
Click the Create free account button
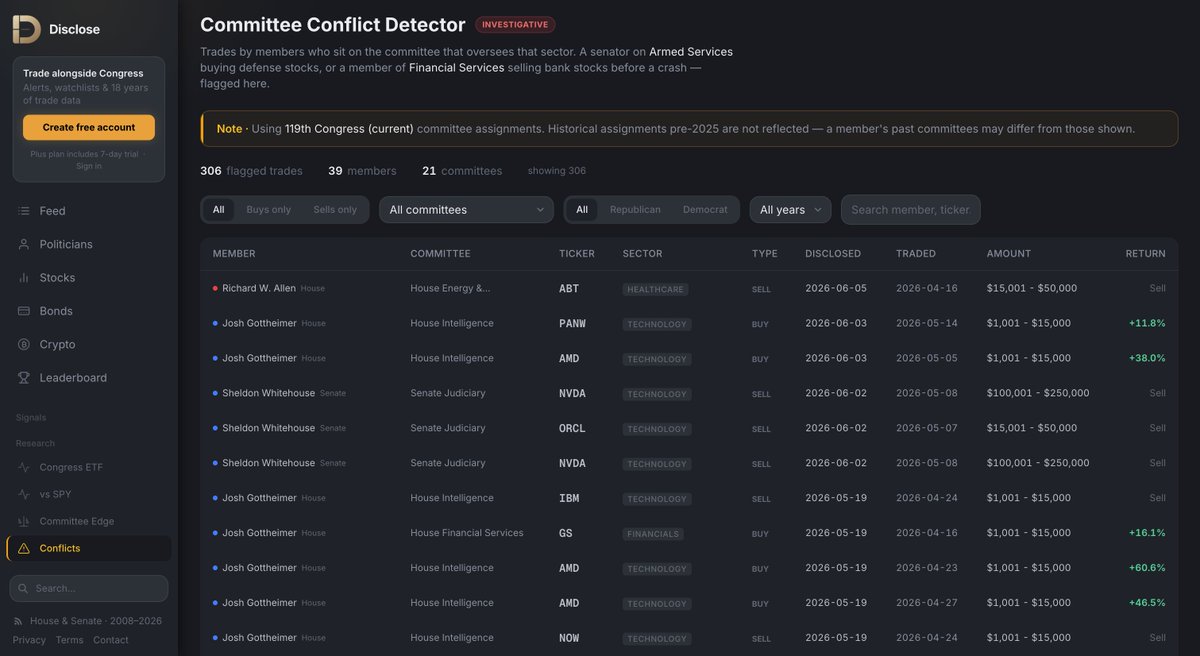tap(89, 128)
